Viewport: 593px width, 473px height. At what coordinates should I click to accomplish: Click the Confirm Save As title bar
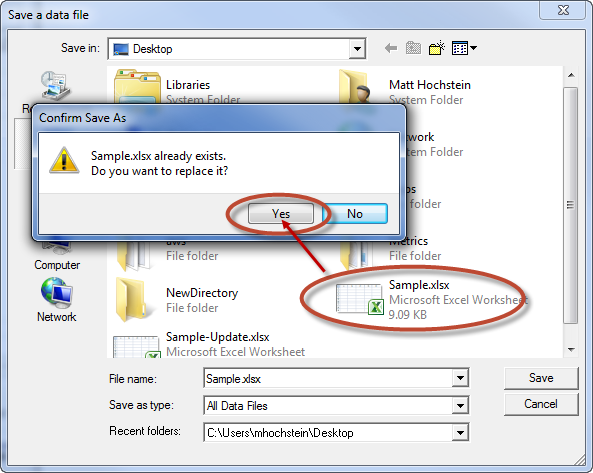click(x=219, y=118)
